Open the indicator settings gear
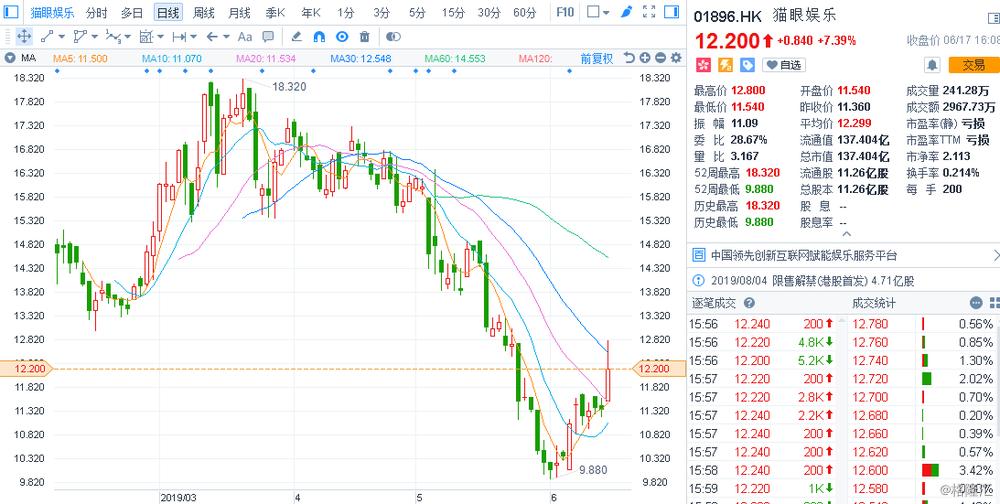 (675, 58)
